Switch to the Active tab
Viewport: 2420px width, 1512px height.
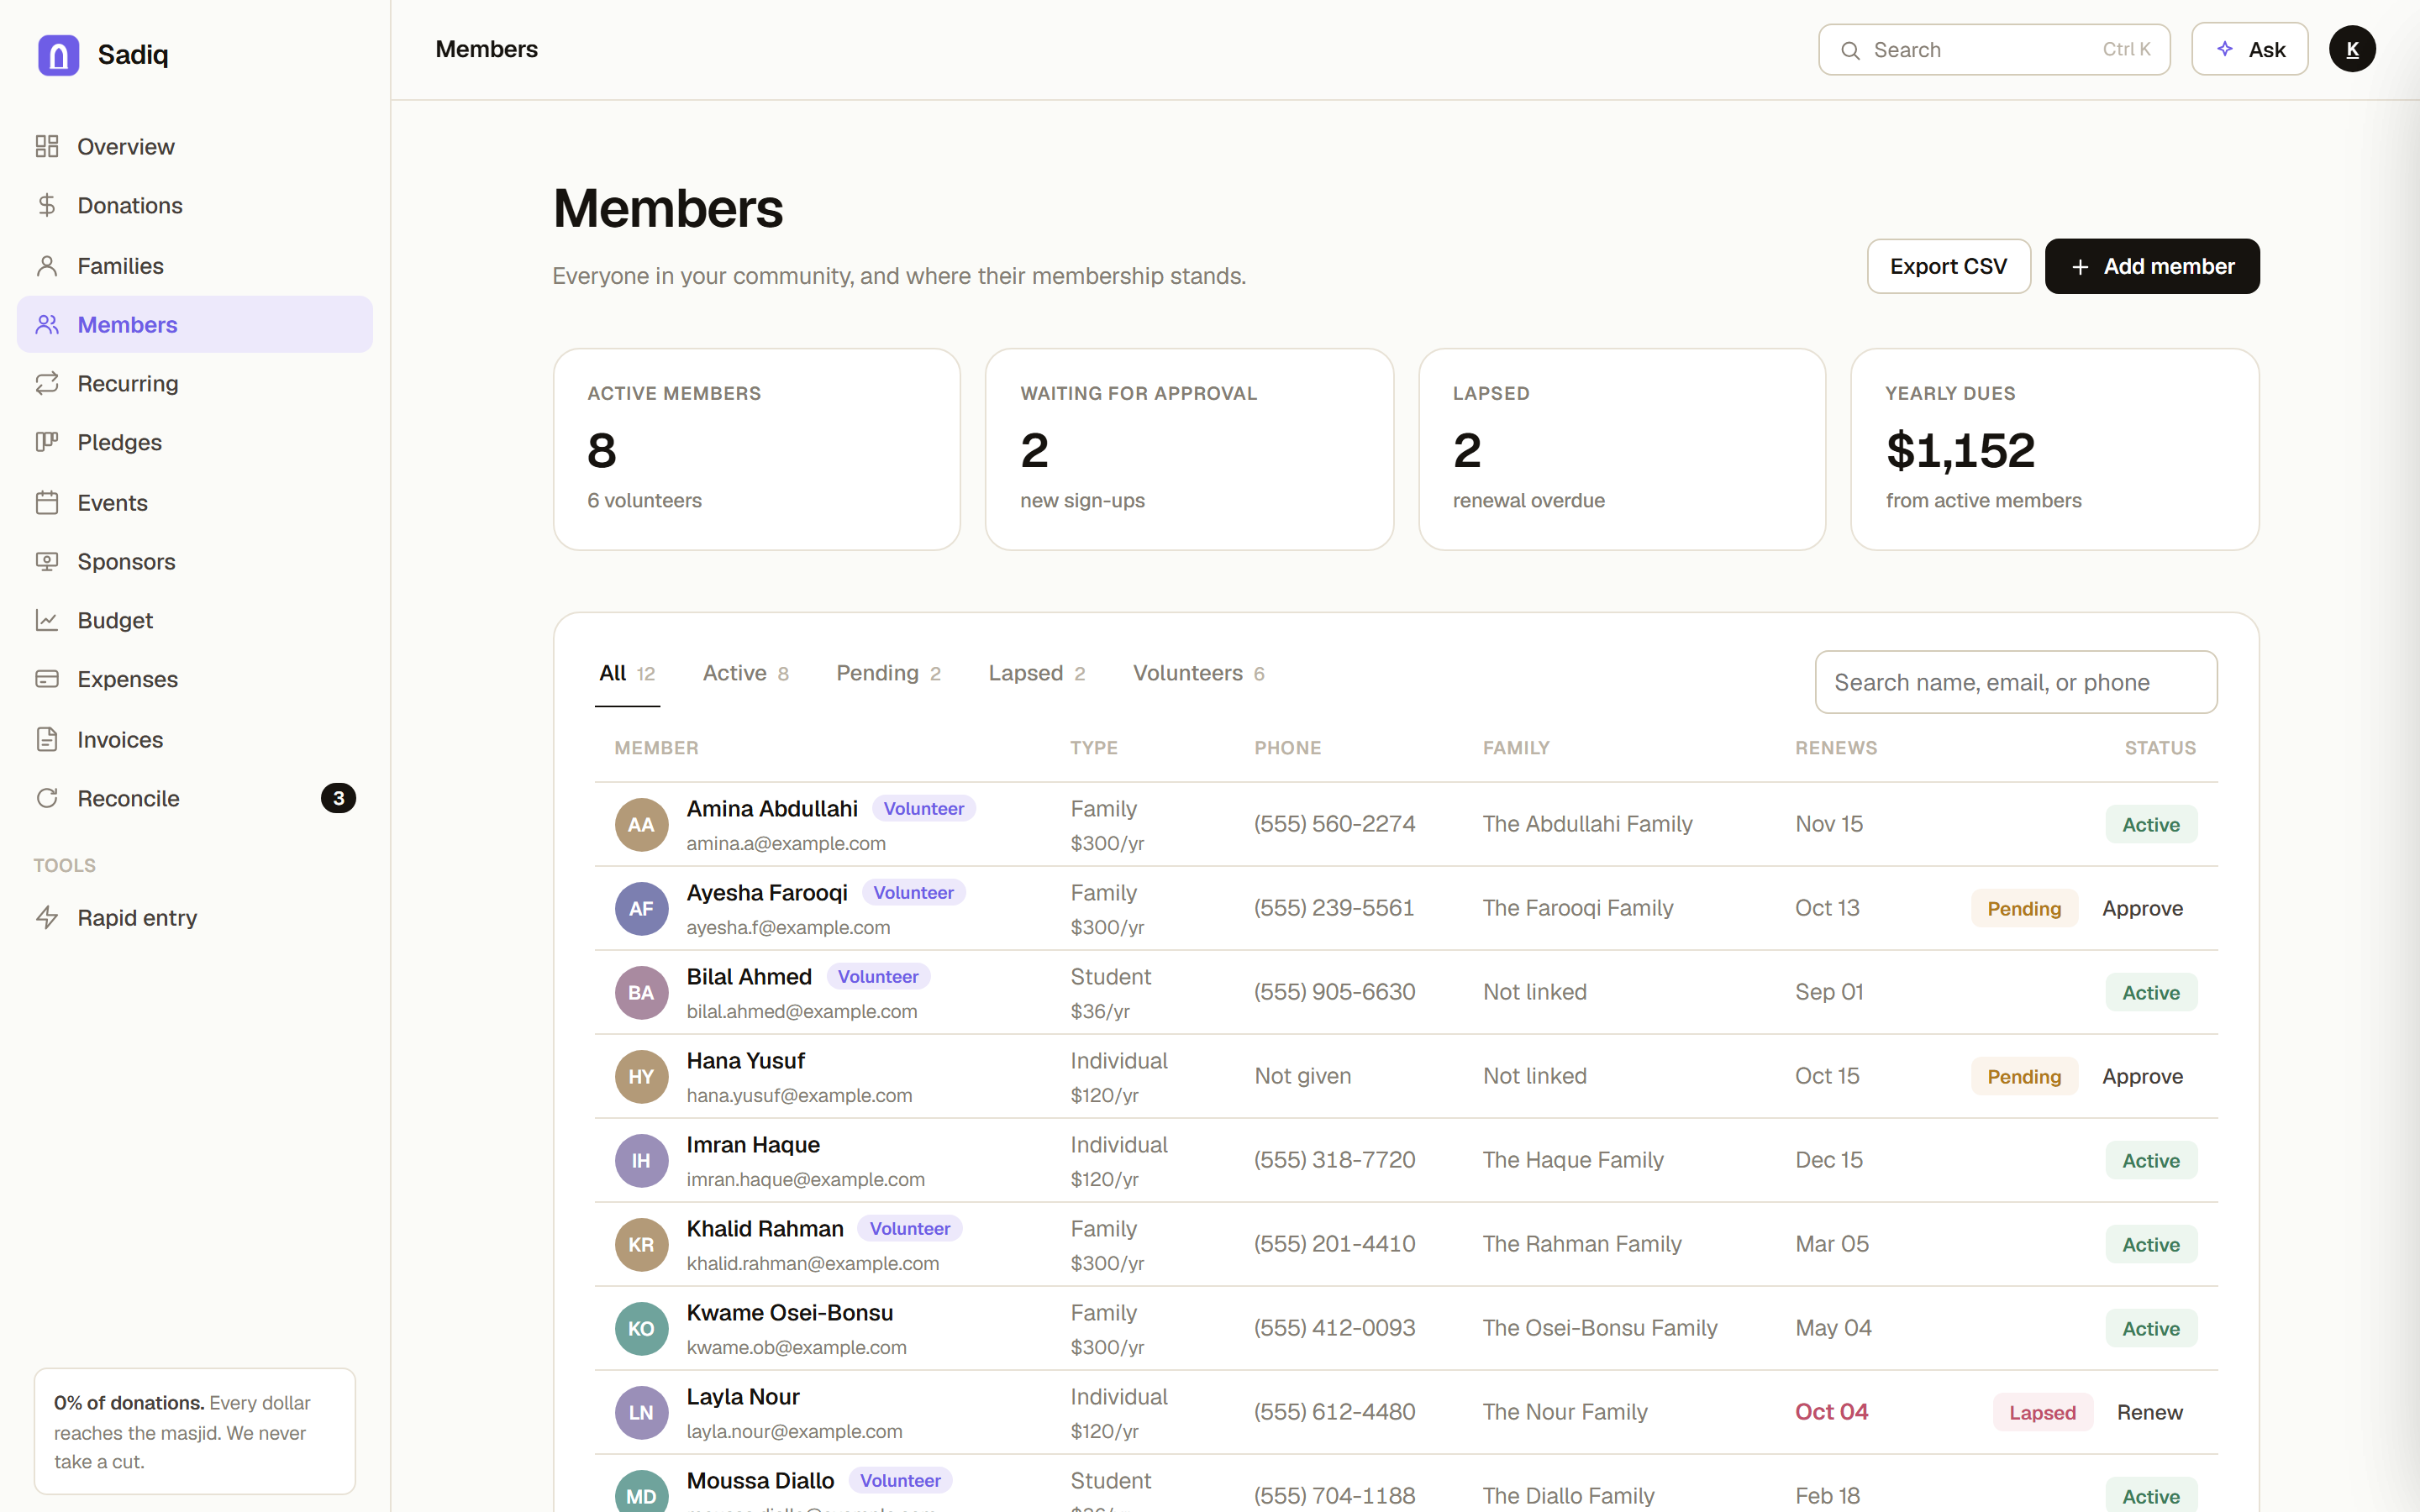click(x=746, y=674)
